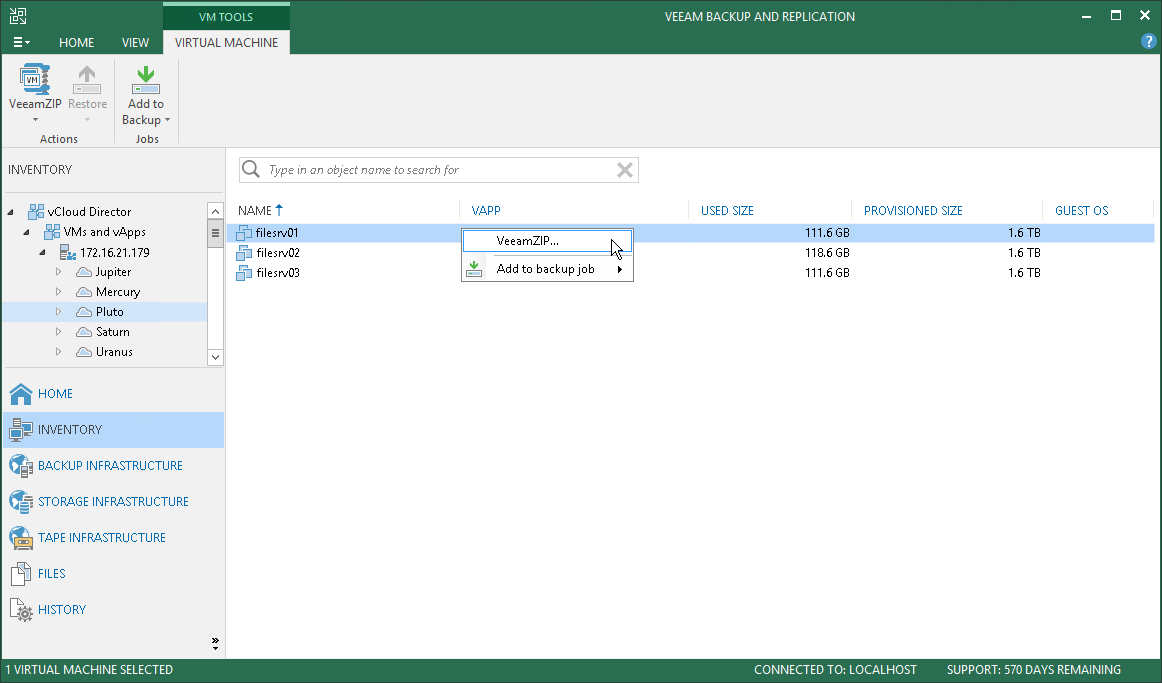The height and width of the screenshot is (683, 1162).
Task: Open the main menu hamburger dropdown
Action: 21,42
